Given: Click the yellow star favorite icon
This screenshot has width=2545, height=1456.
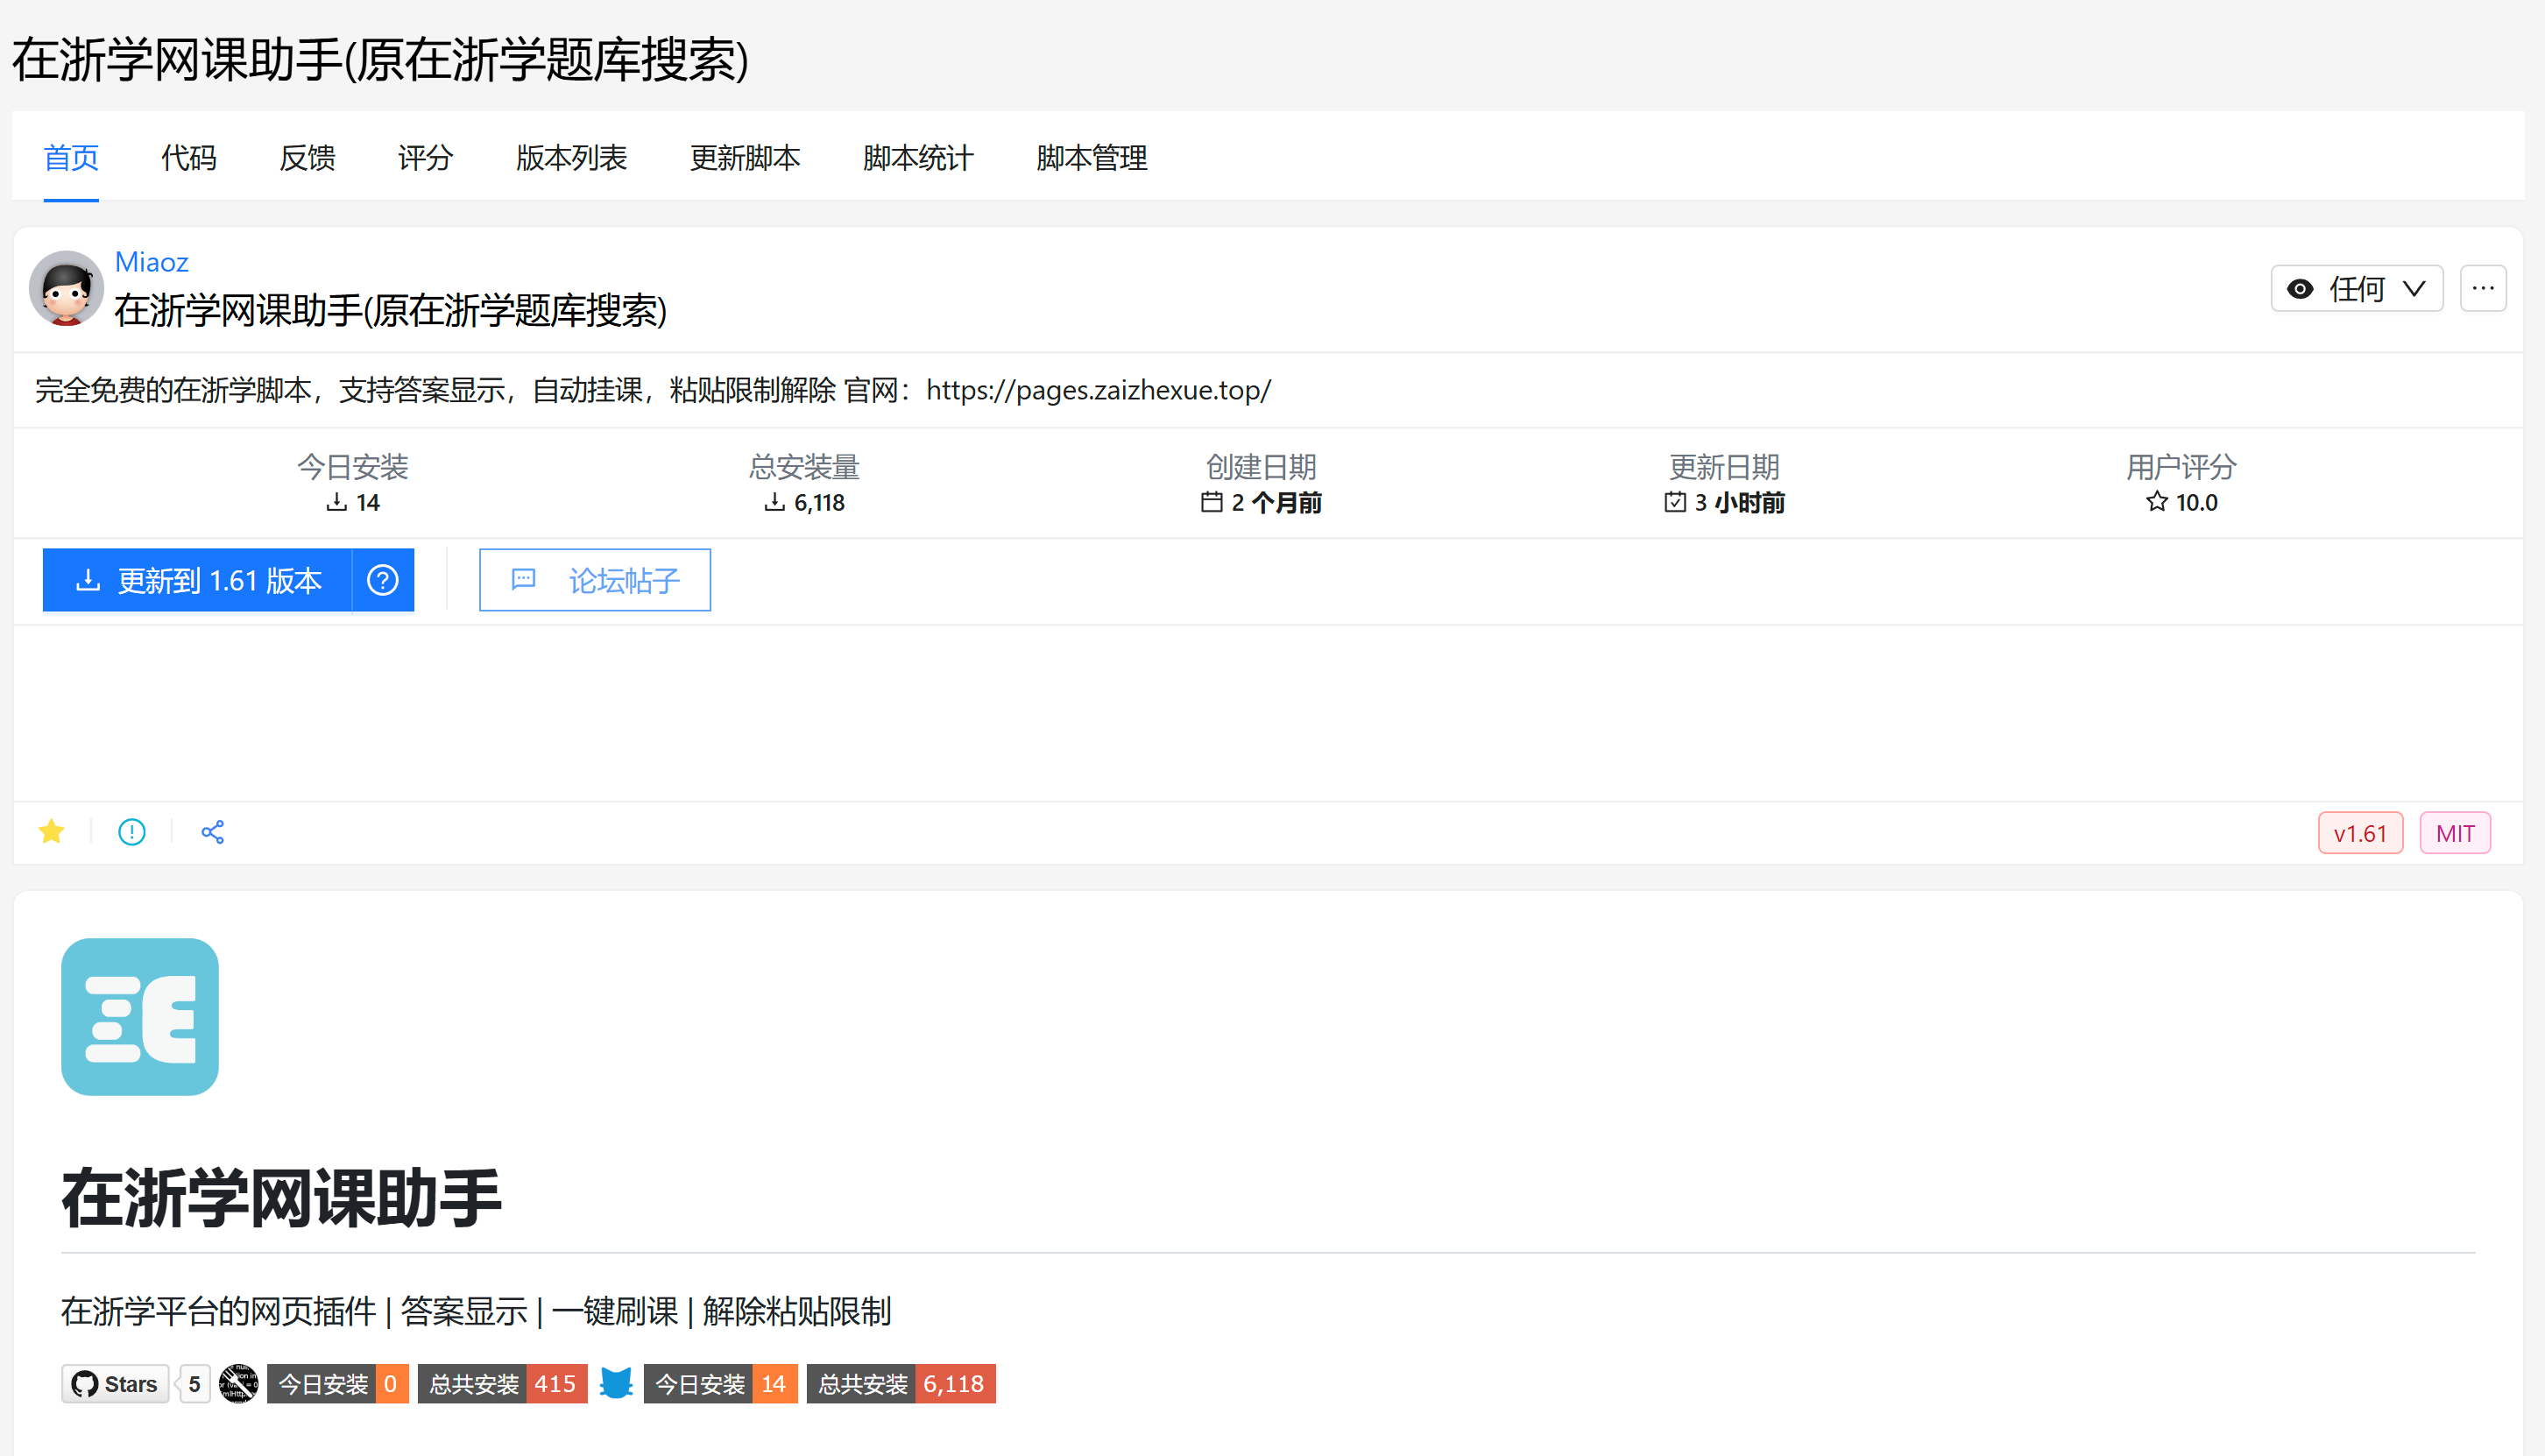Looking at the screenshot, I should 52,832.
